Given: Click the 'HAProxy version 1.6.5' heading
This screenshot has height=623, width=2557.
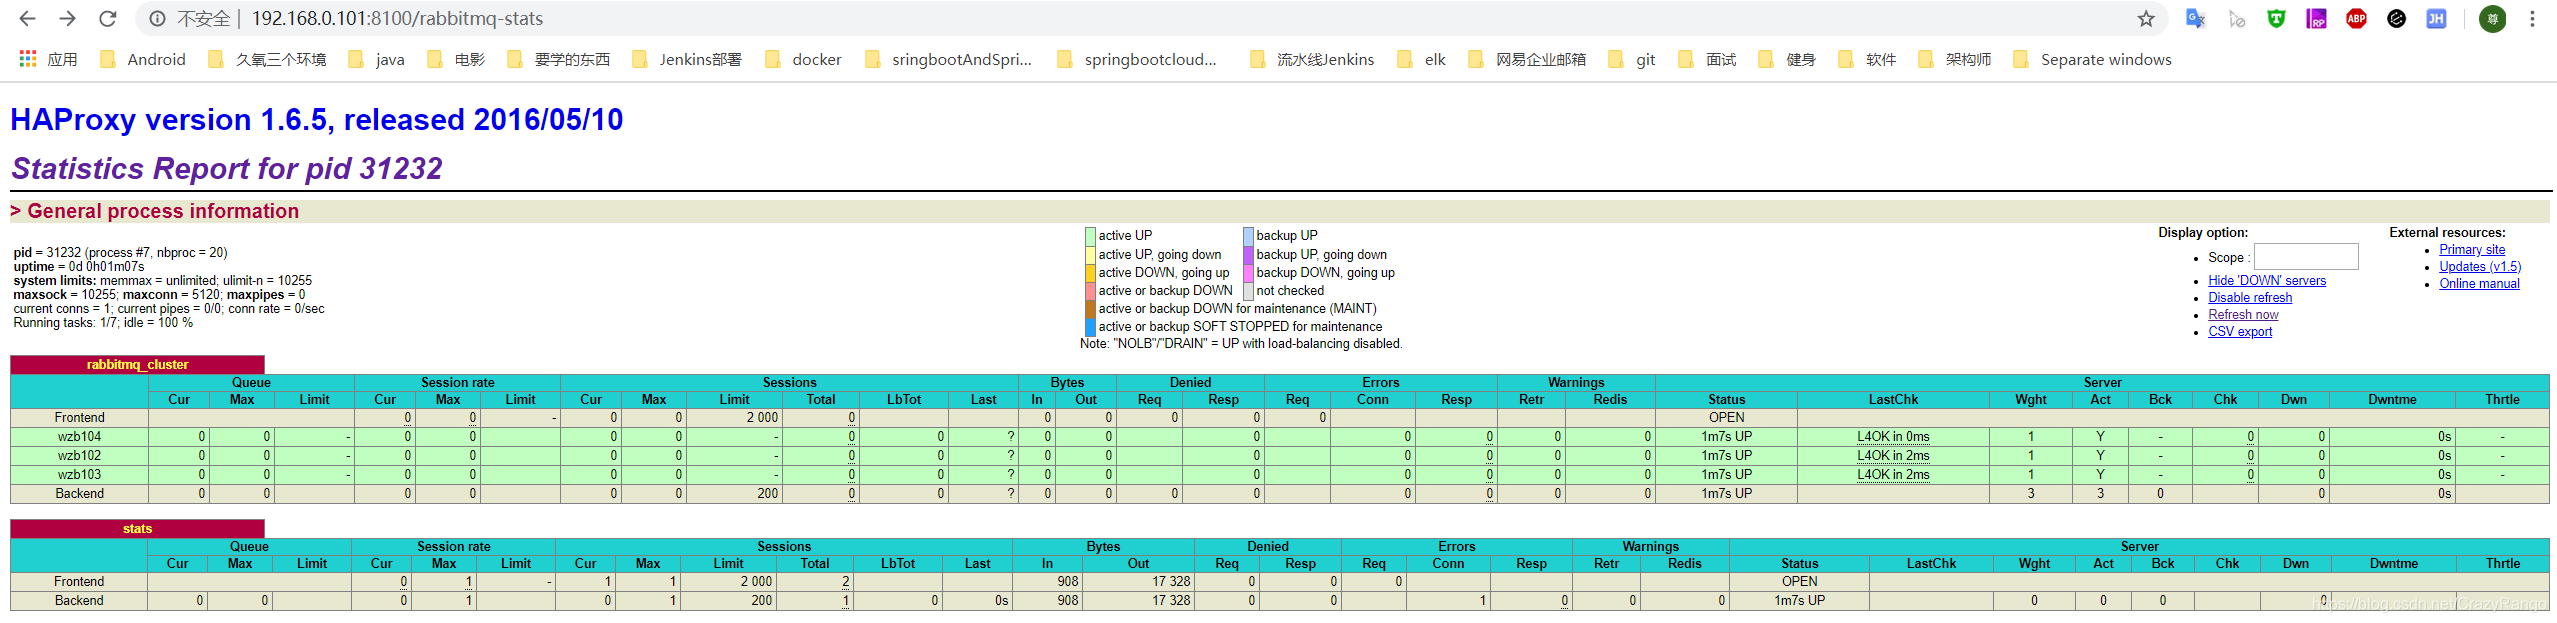Looking at the screenshot, I should pyautogui.click(x=316, y=120).
